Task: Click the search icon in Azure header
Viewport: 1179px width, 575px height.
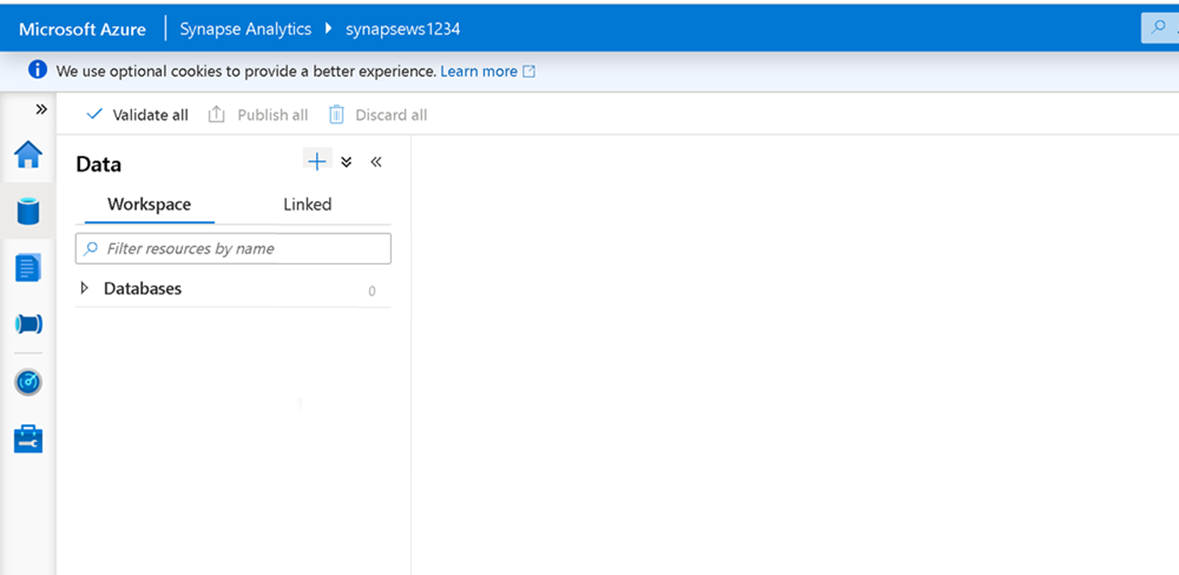Action: 1158,28
